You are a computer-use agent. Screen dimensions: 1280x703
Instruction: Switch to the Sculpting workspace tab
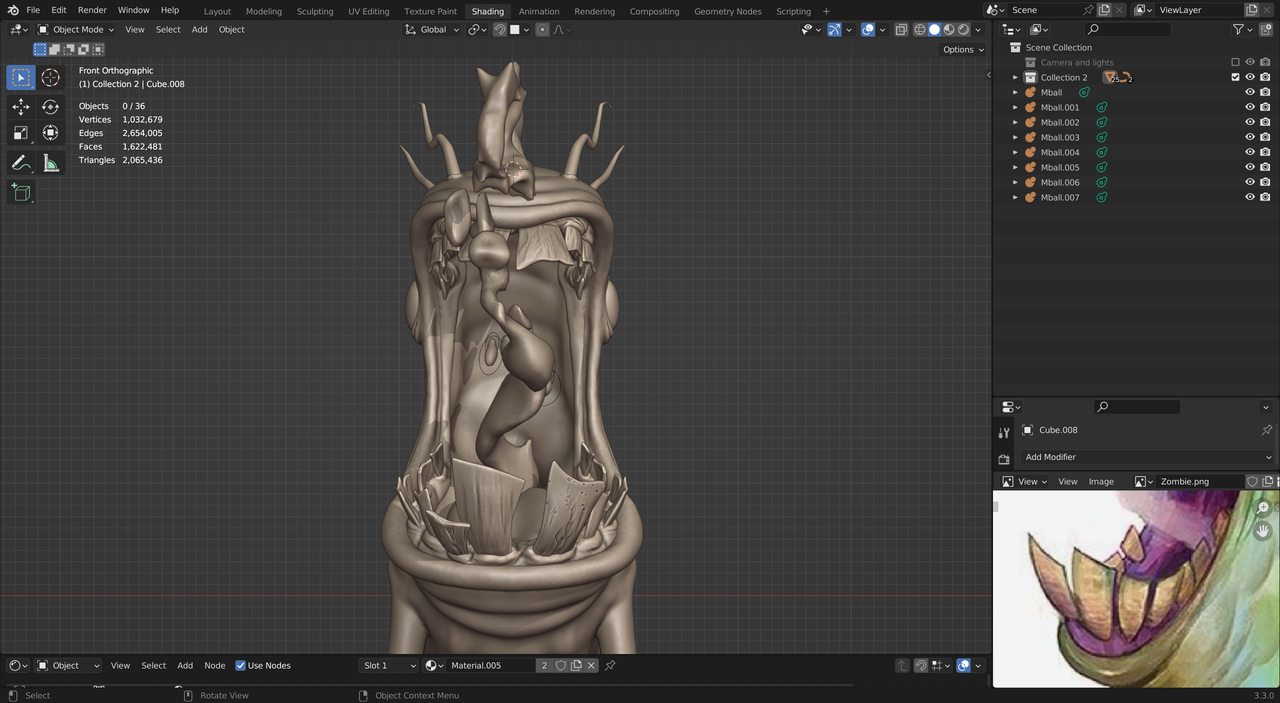coord(315,12)
